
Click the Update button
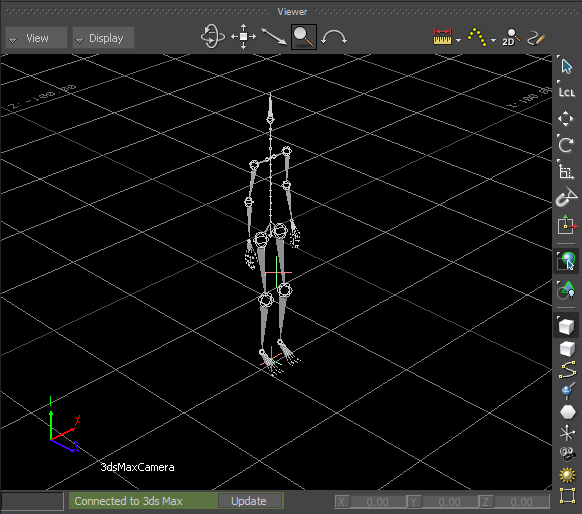tap(249, 501)
